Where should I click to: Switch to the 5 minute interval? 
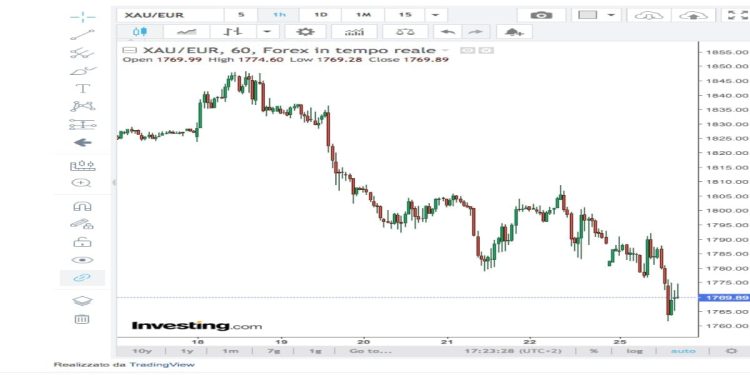click(241, 15)
